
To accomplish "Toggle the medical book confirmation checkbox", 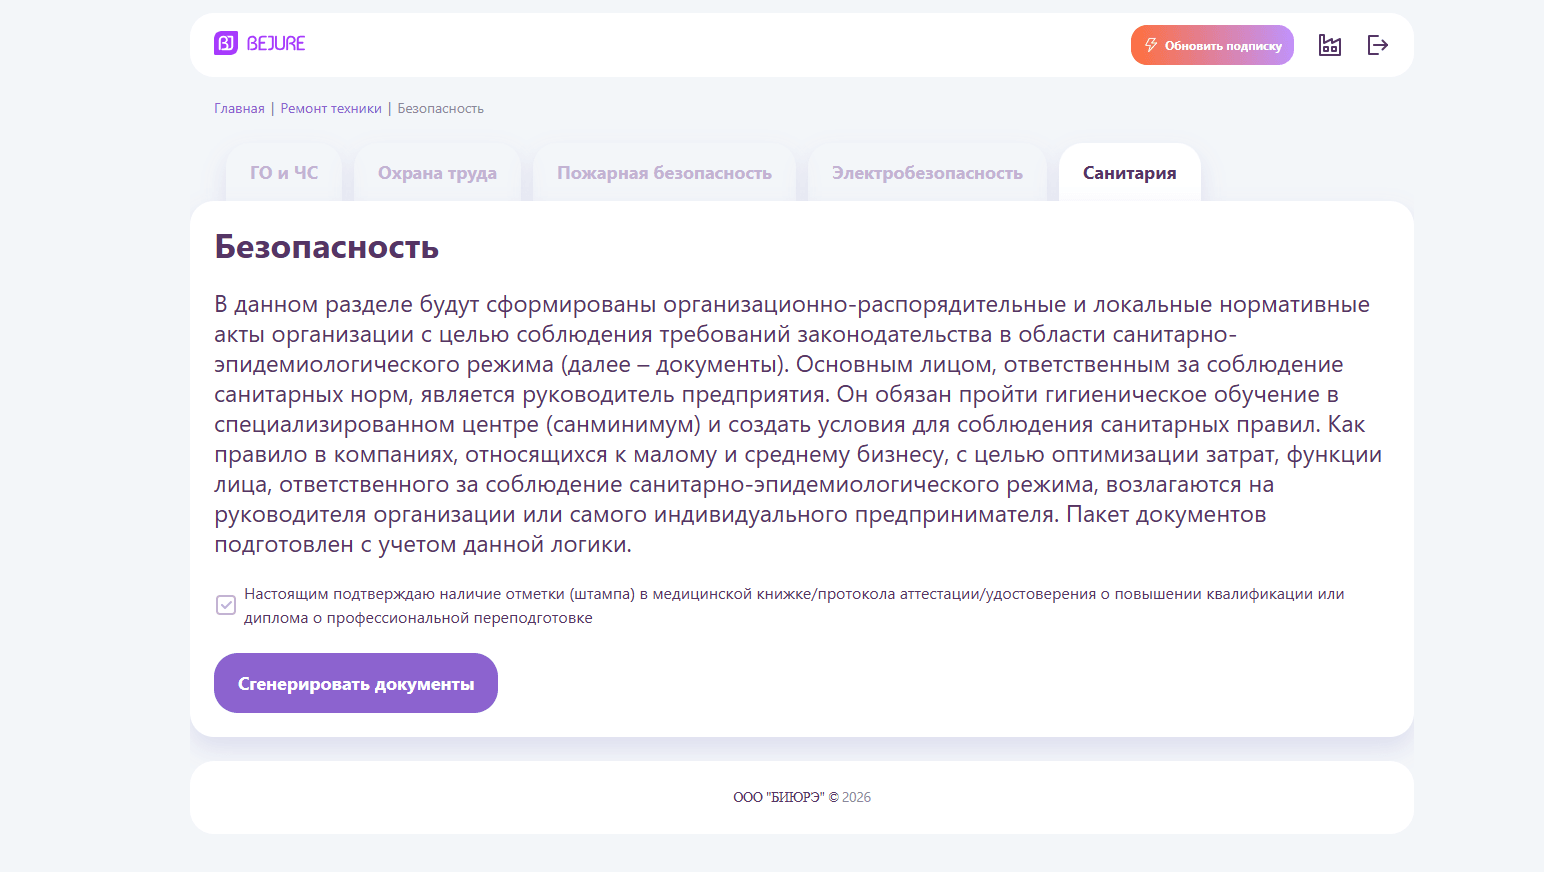I will click(x=226, y=605).
